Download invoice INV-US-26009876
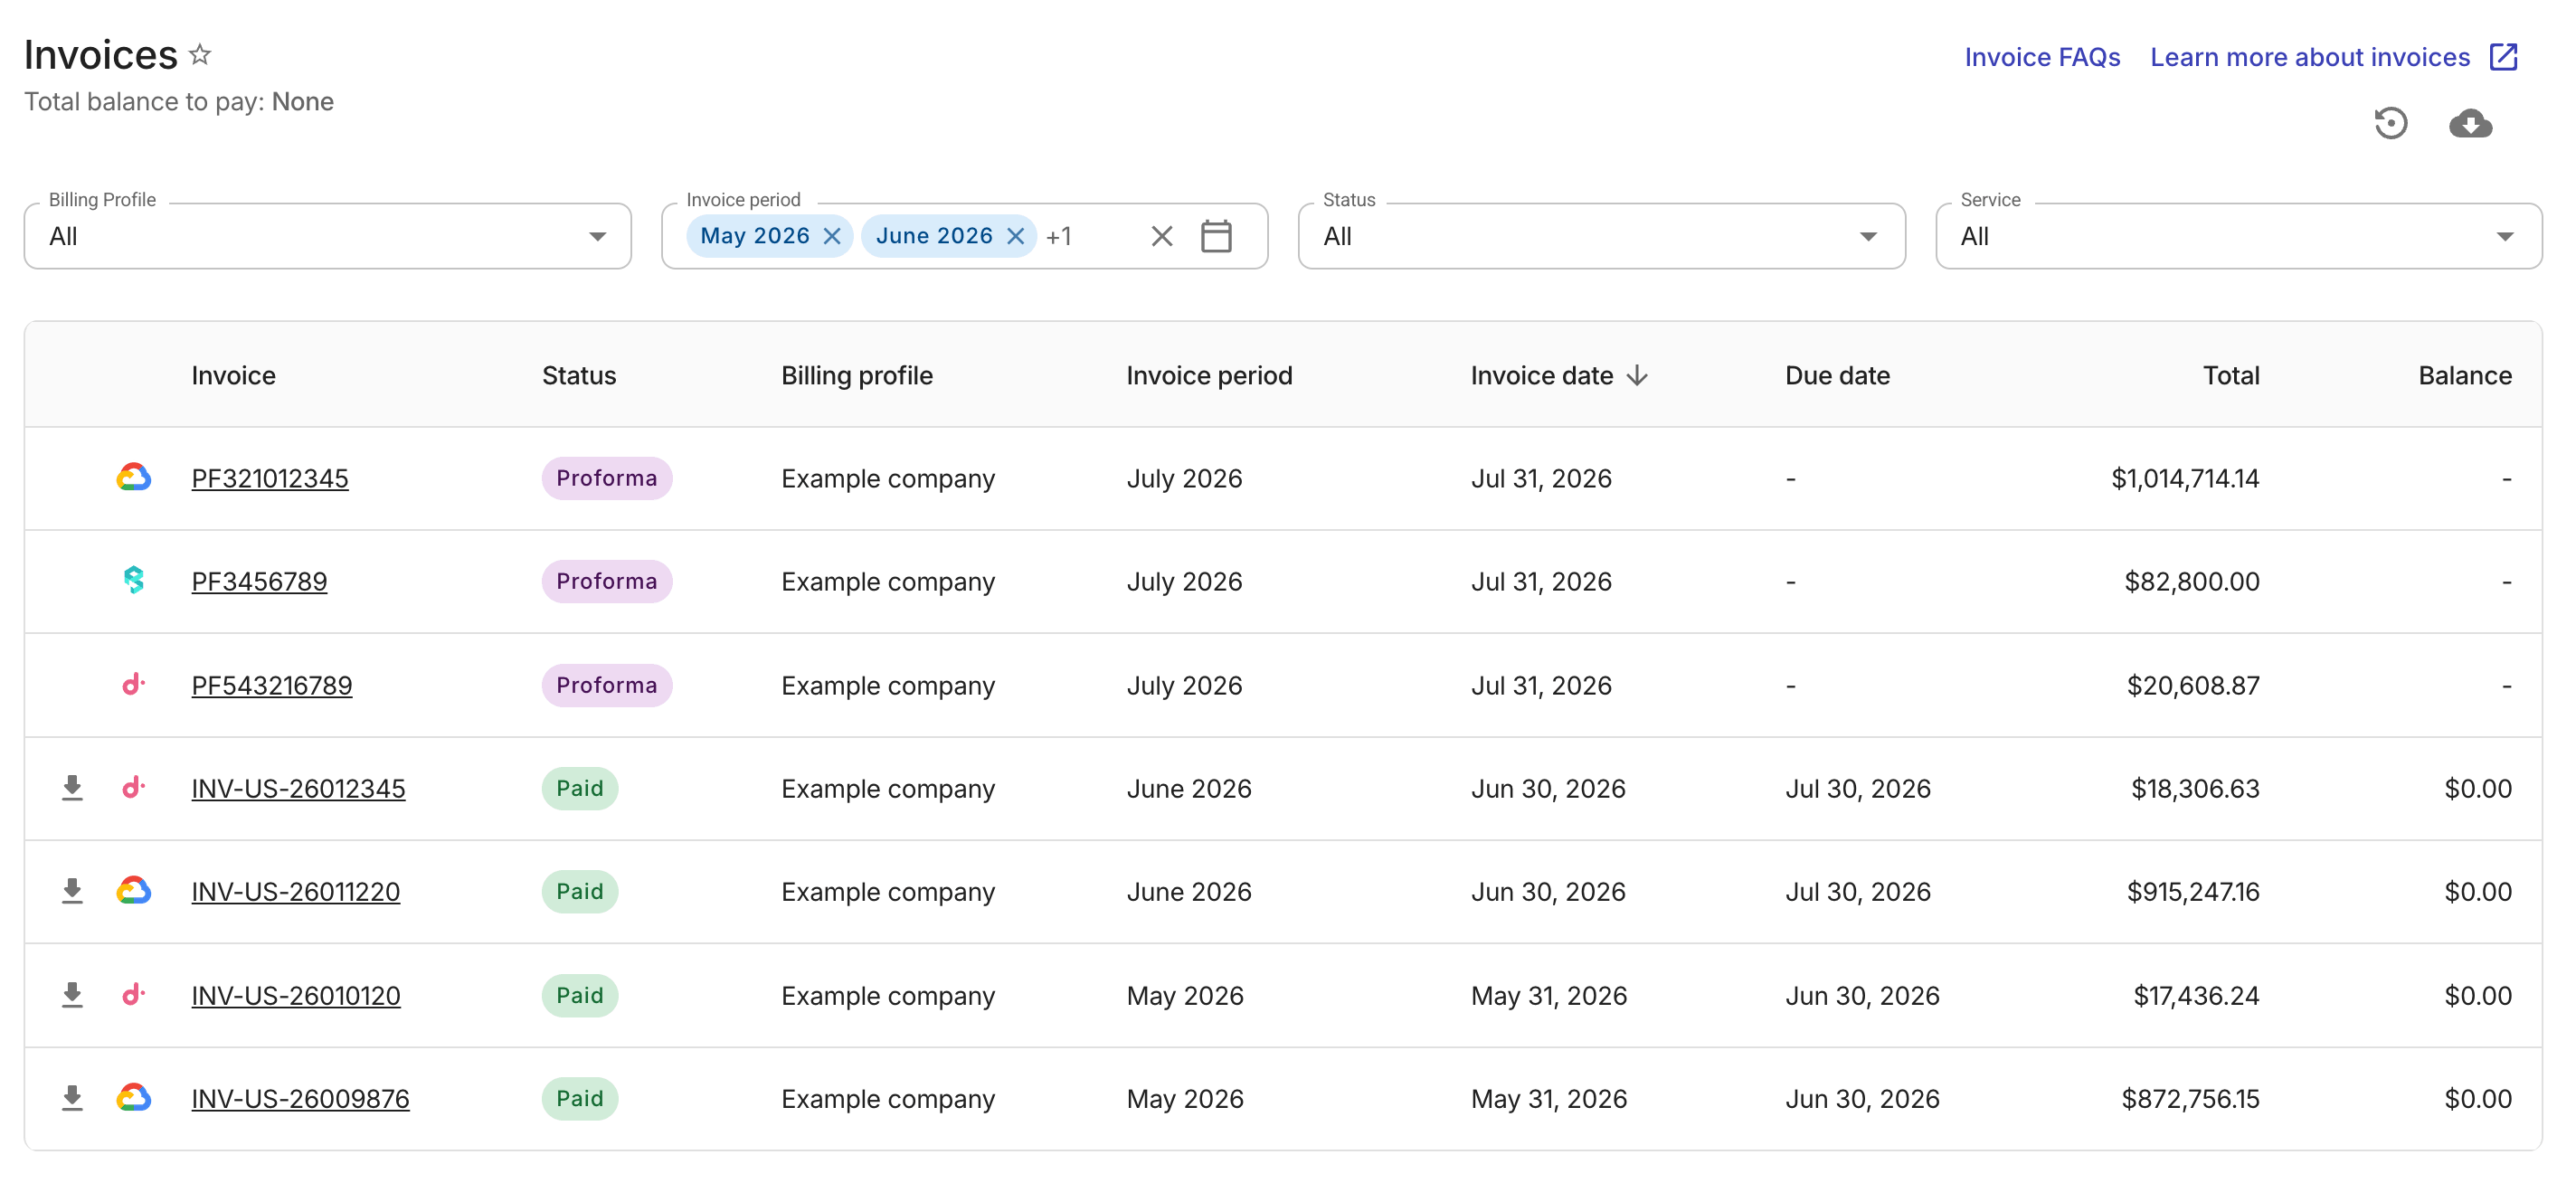This screenshot has width=2576, height=1183. pyautogui.click(x=72, y=1098)
